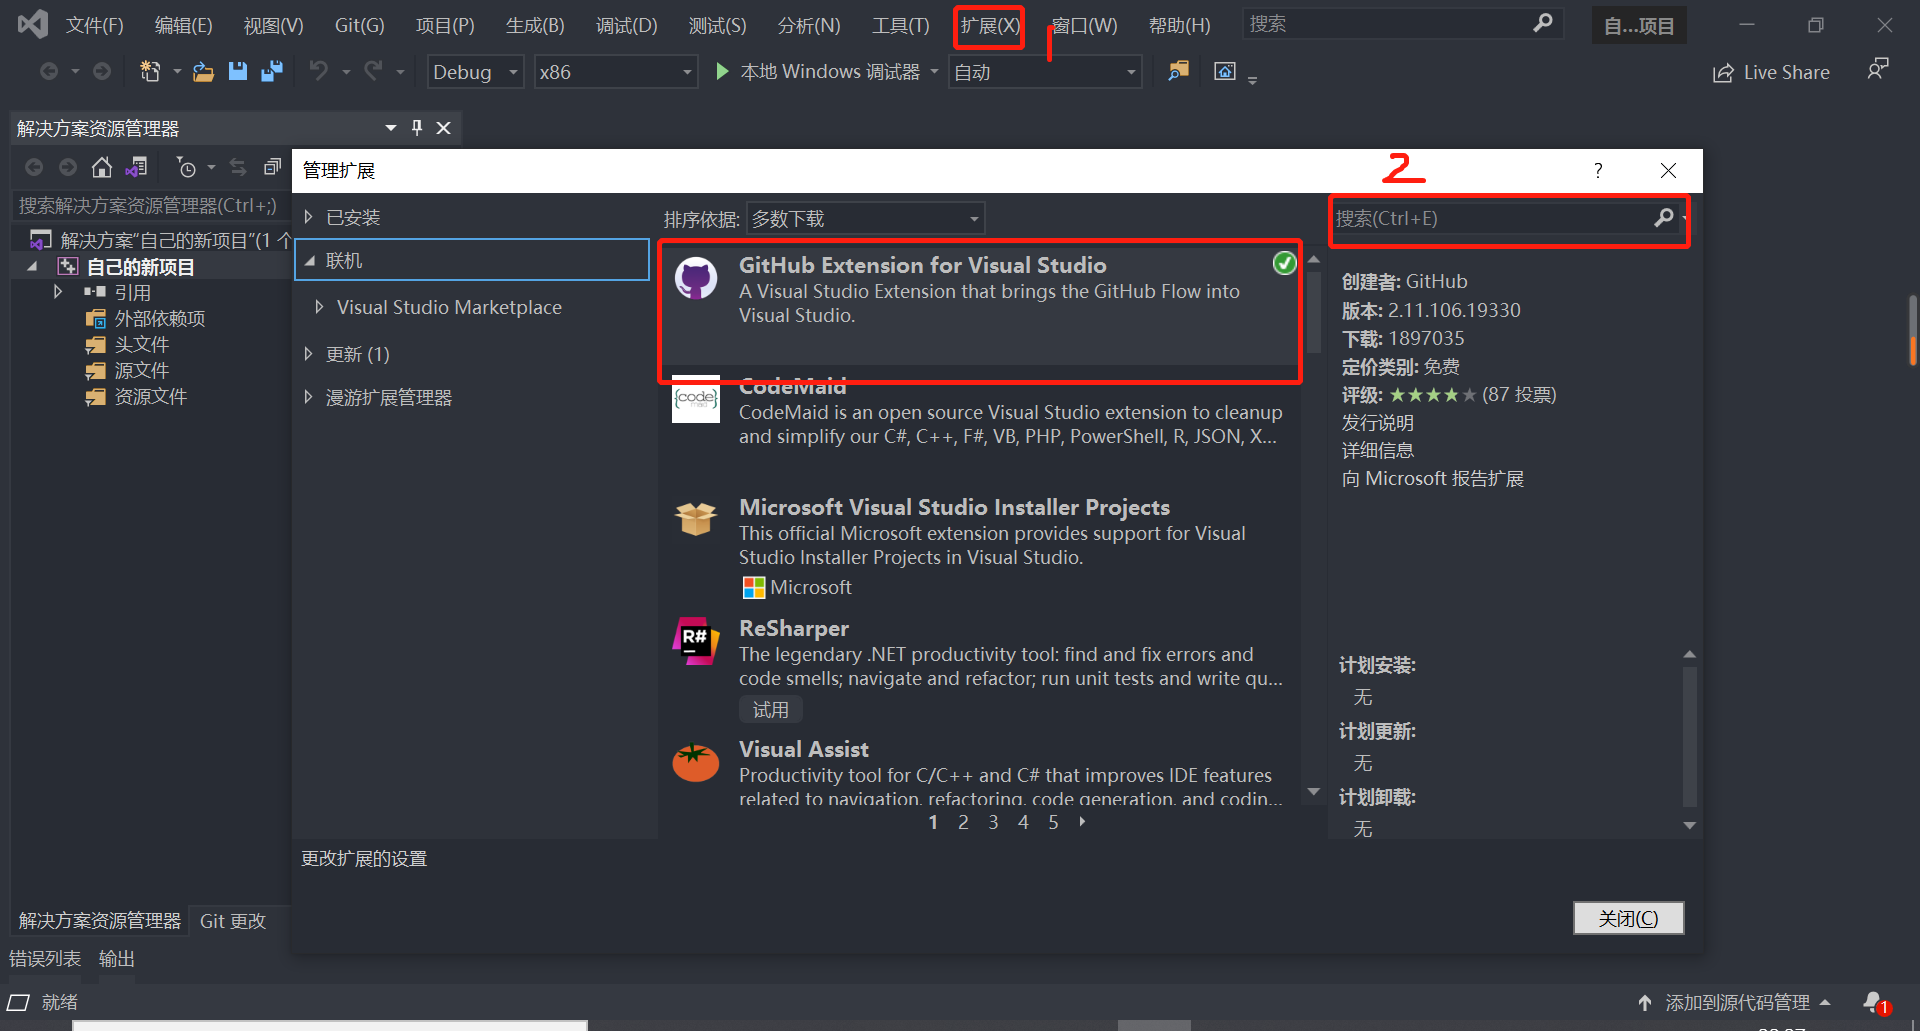Click the Sync with Active Document icon
Image resolution: width=1920 pixels, height=1031 pixels.
pos(238,167)
